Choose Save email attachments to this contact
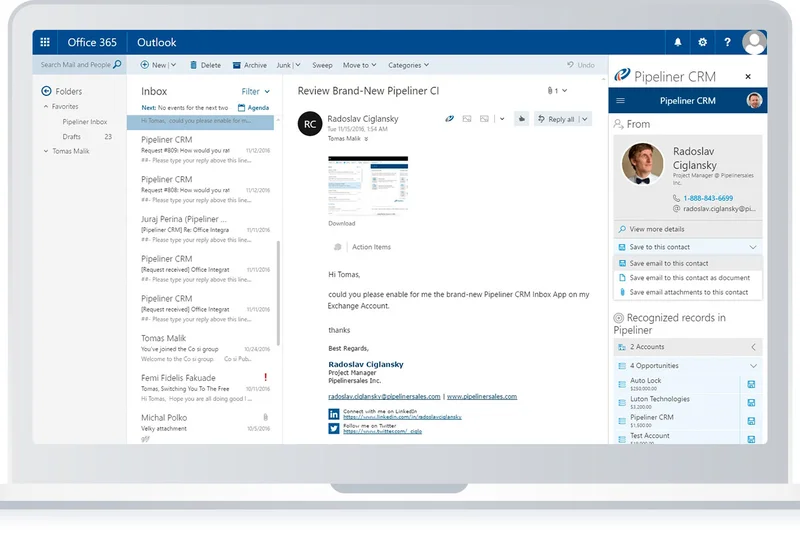The image size is (800, 533). pos(688,292)
